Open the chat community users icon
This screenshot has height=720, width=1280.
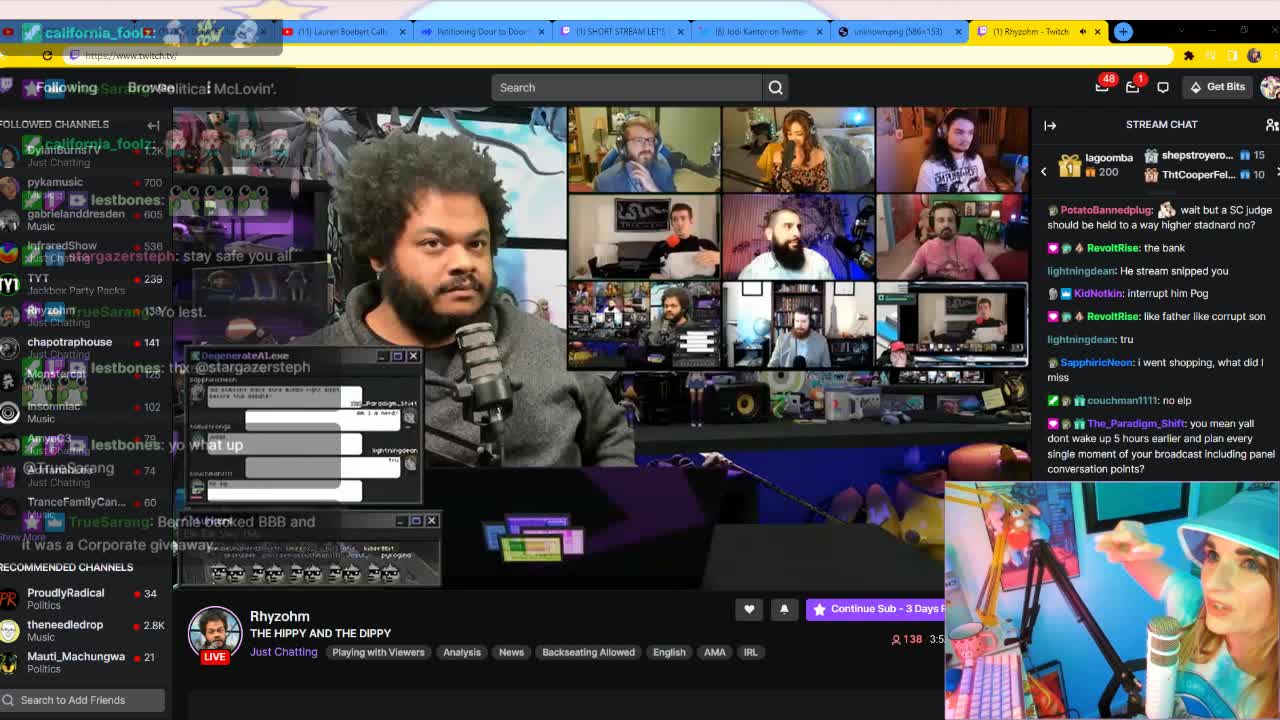pyautogui.click(x=1271, y=125)
